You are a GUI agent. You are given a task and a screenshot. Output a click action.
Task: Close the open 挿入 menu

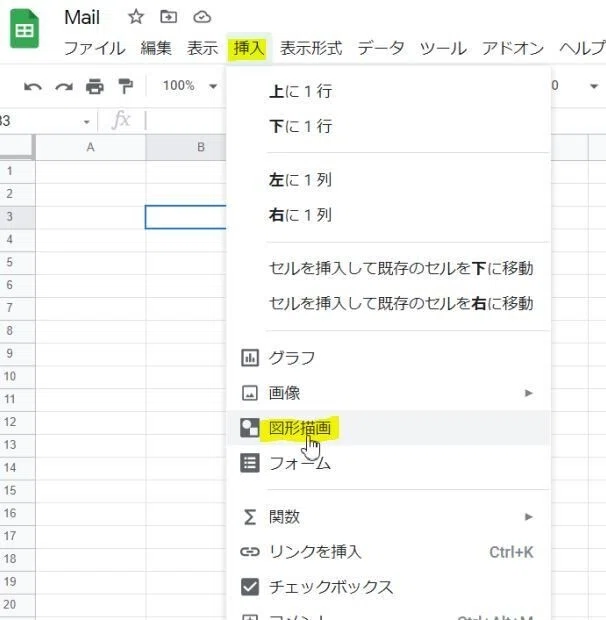pos(249,48)
